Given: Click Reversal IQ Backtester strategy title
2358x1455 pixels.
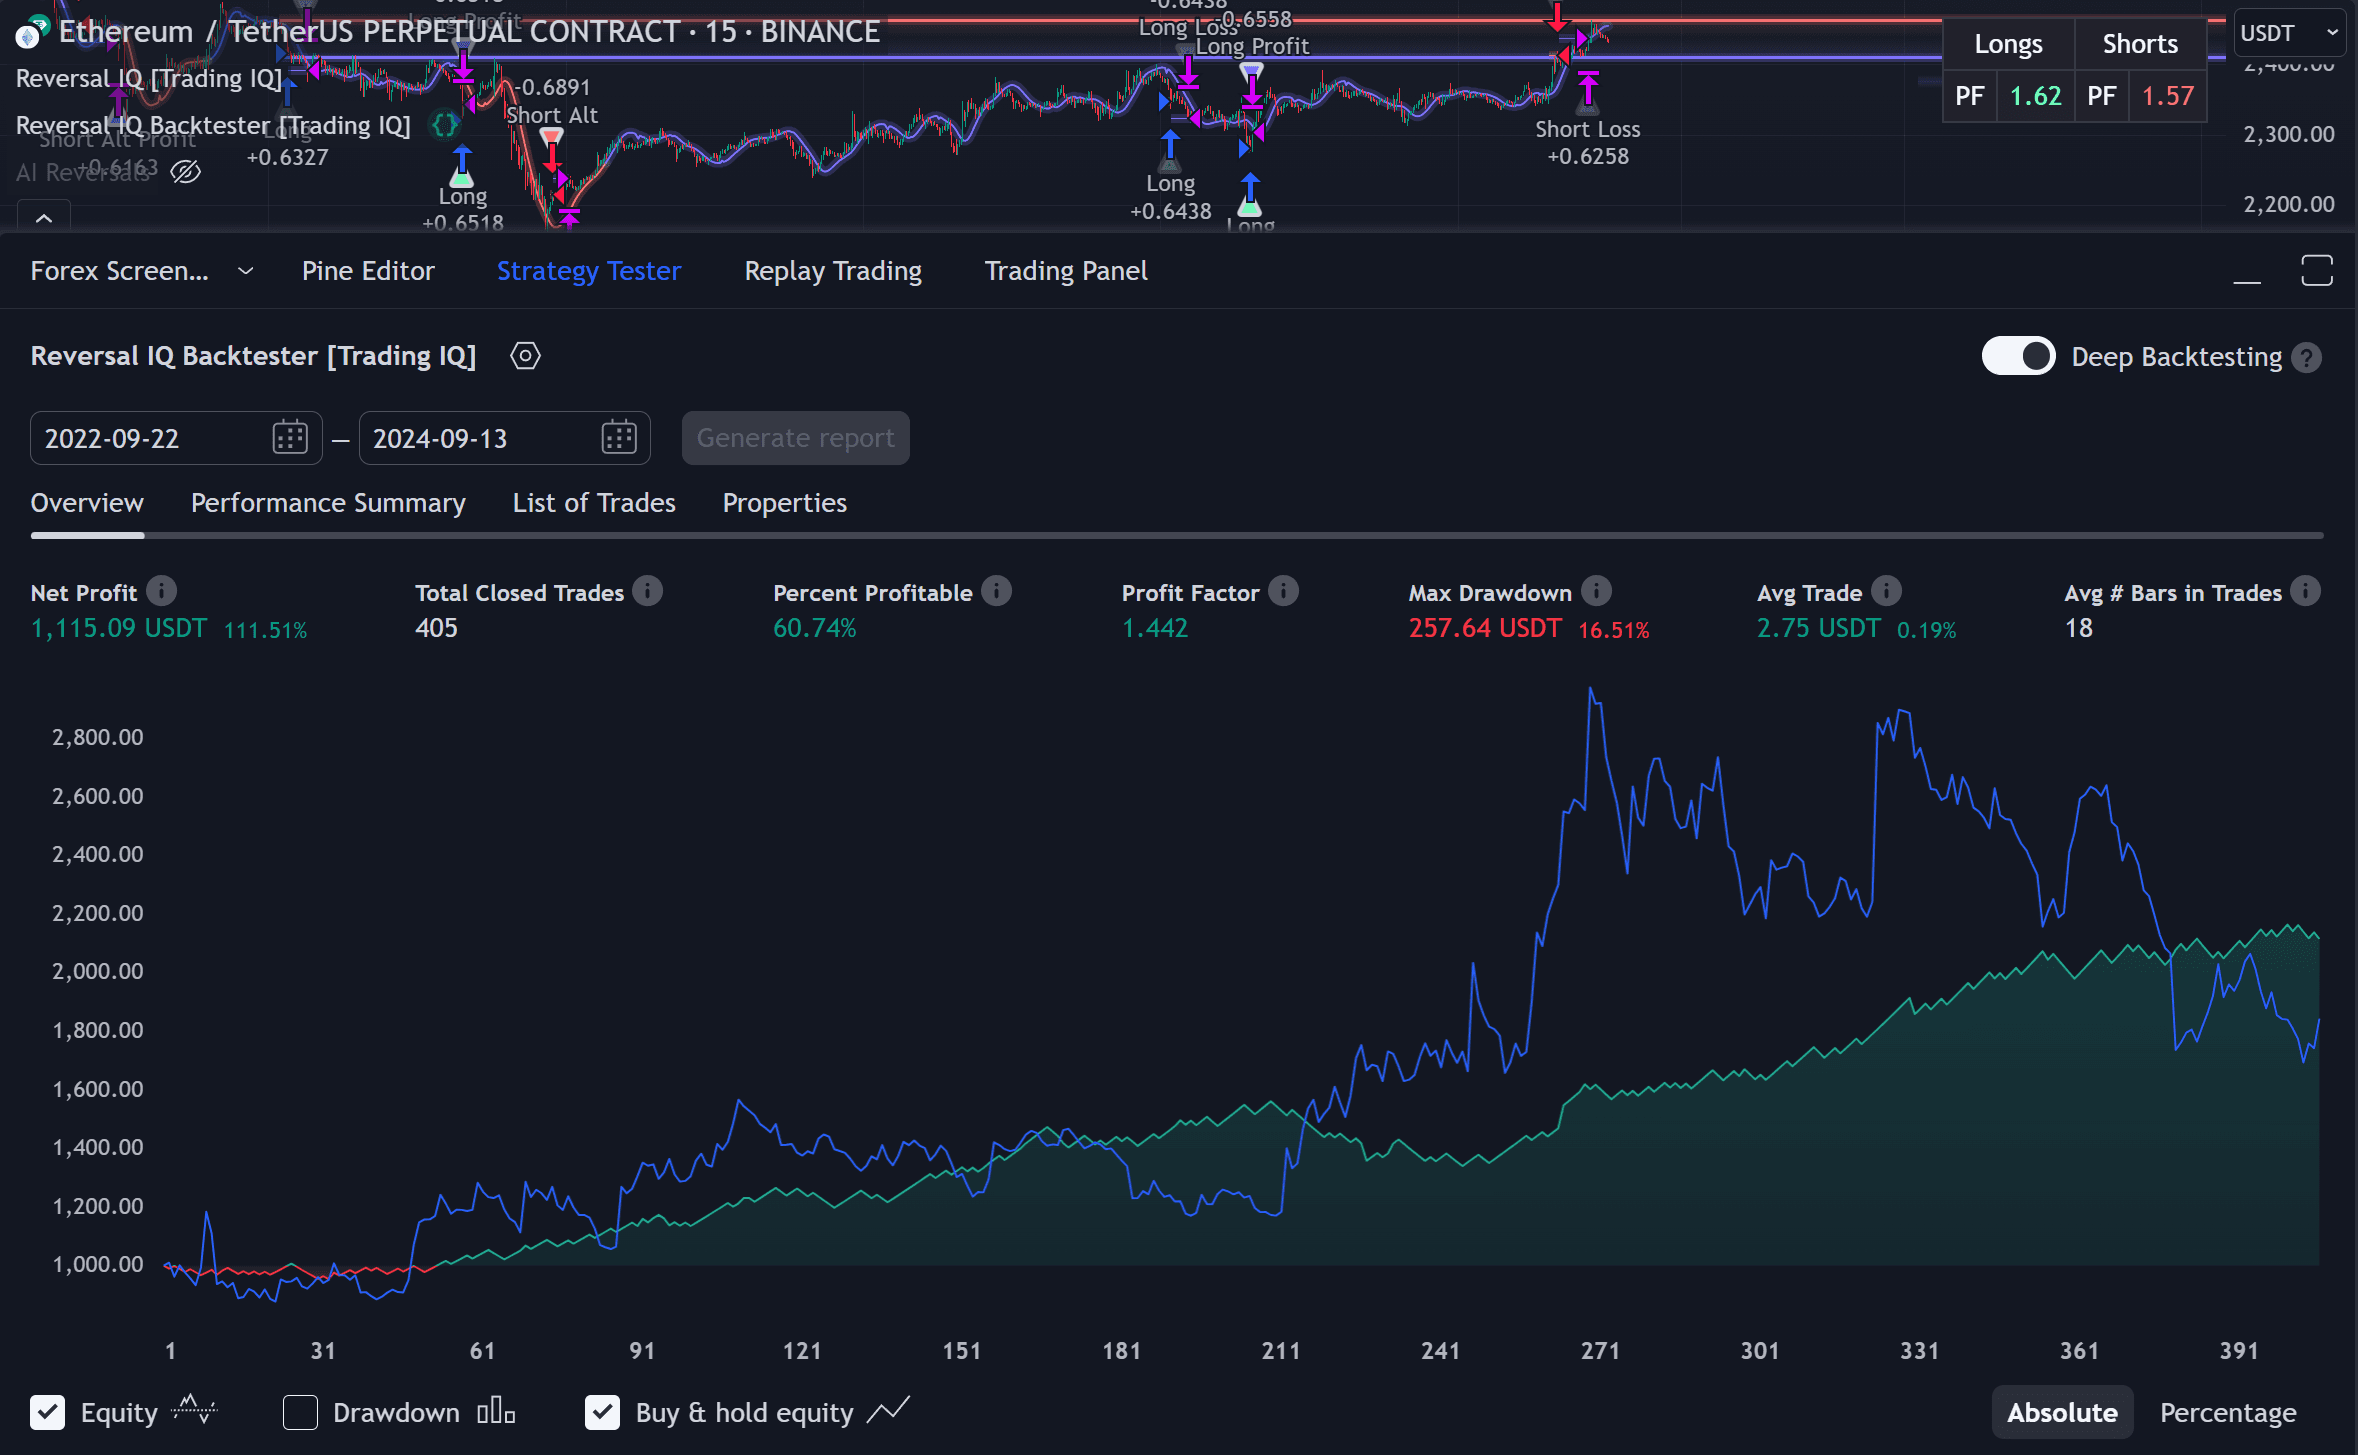Looking at the screenshot, I should pos(253,356).
